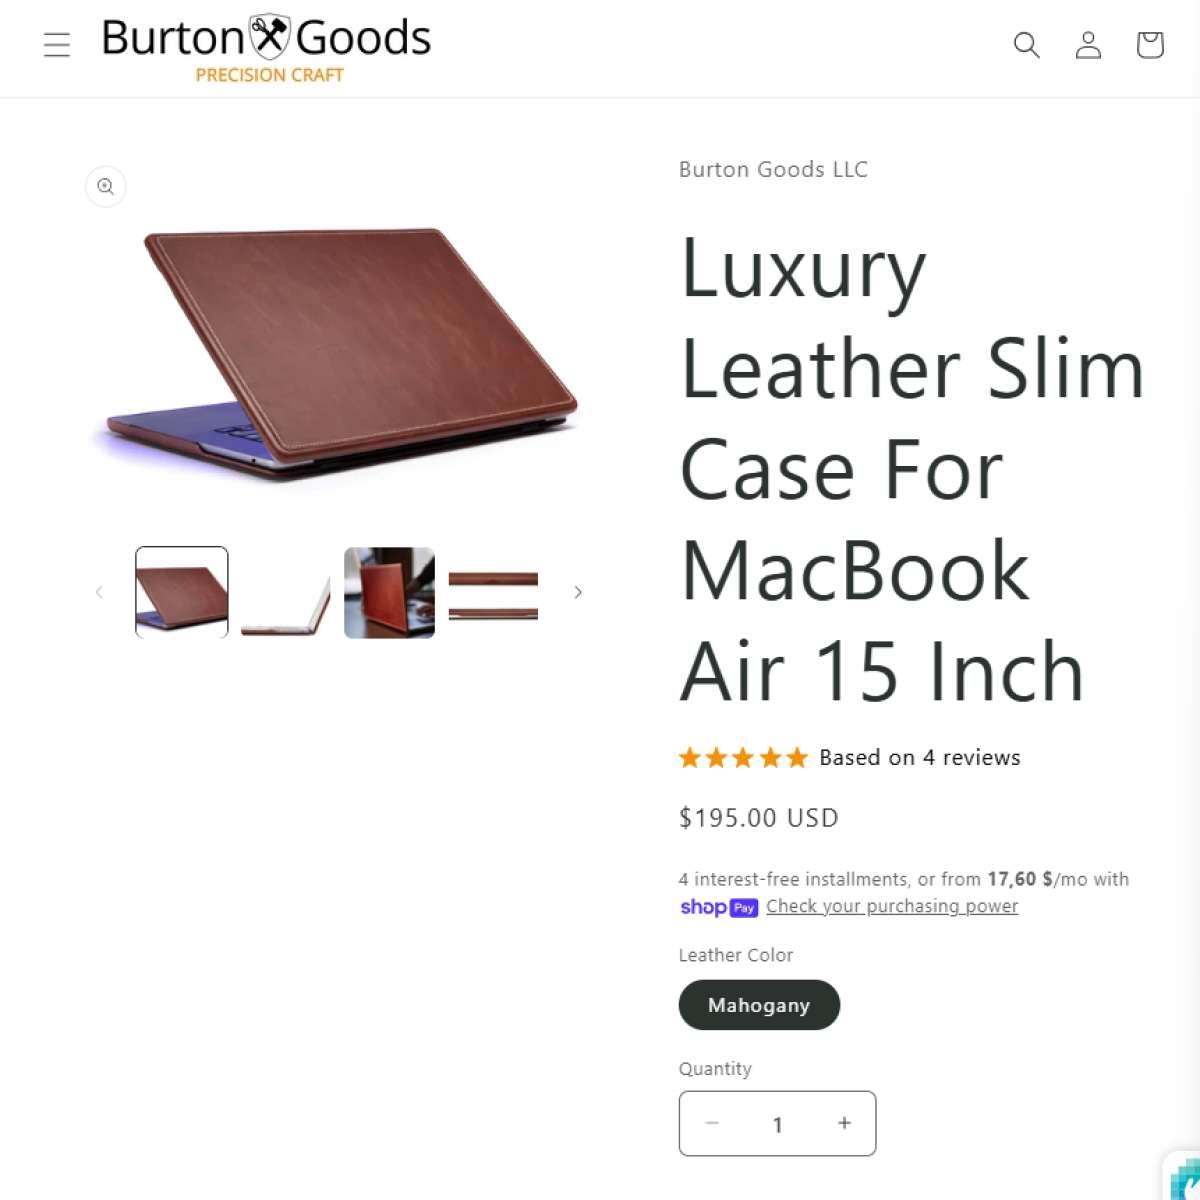Open the Check your purchasing power link

pyautogui.click(x=892, y=906)
